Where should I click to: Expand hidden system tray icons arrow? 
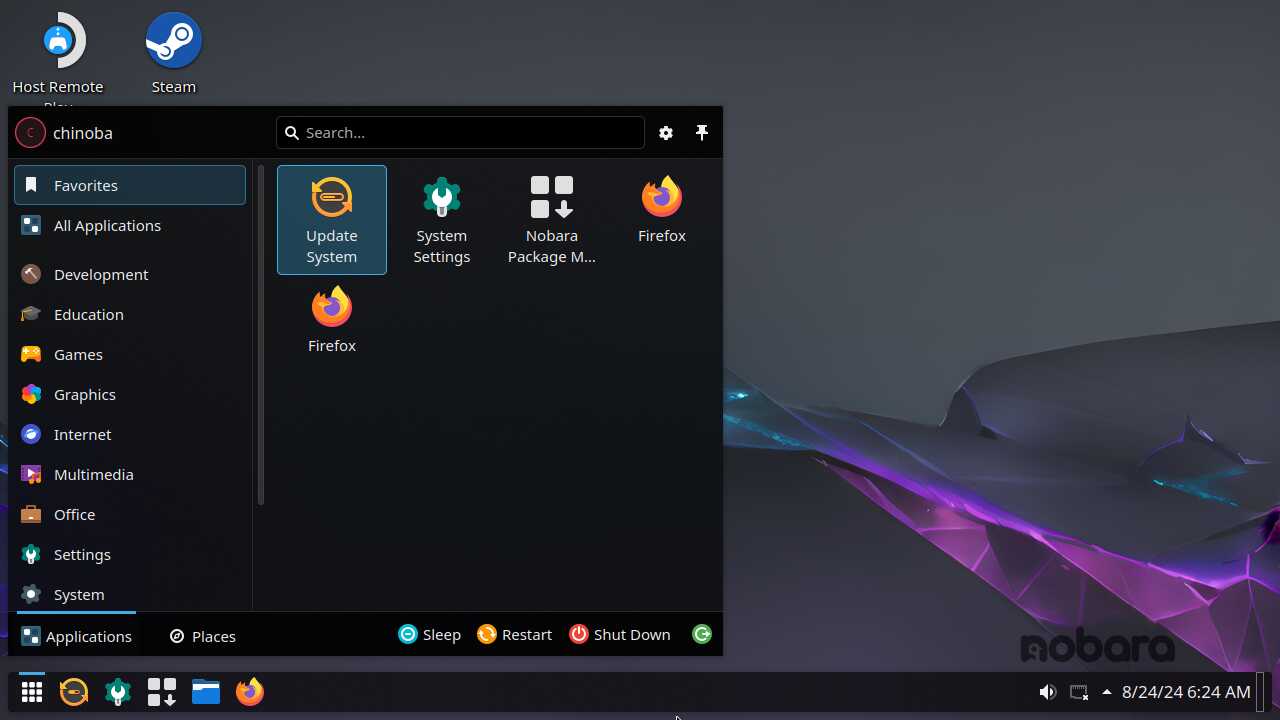click(x=1106, y=692)
